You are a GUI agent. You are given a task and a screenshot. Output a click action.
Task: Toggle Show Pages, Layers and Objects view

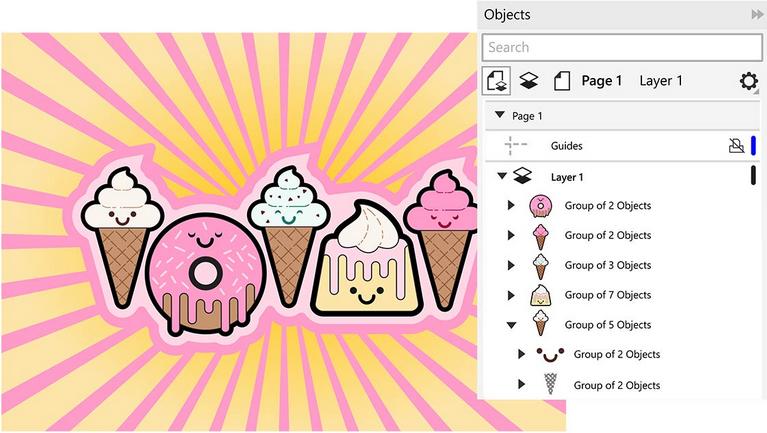(x=496, y=81)
